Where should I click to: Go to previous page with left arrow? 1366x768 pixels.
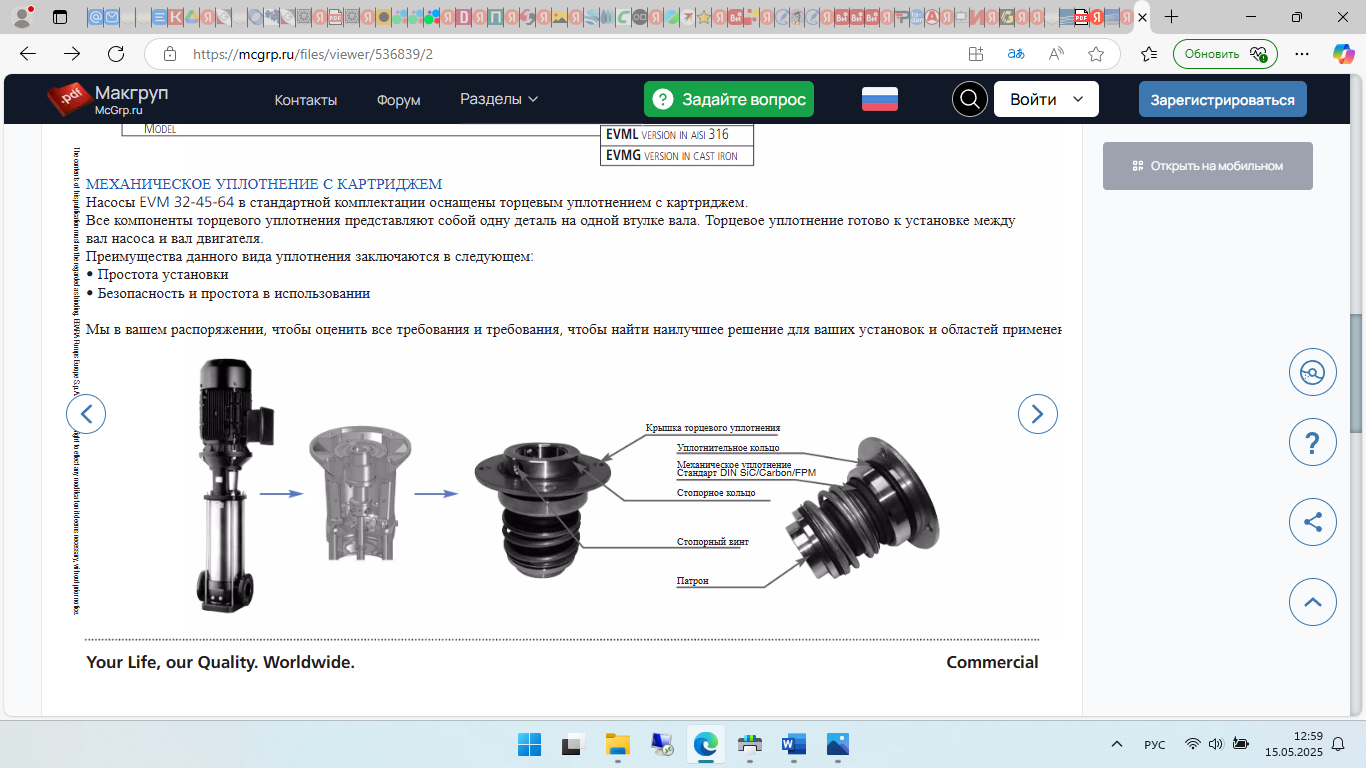click(x=86, y=413)
